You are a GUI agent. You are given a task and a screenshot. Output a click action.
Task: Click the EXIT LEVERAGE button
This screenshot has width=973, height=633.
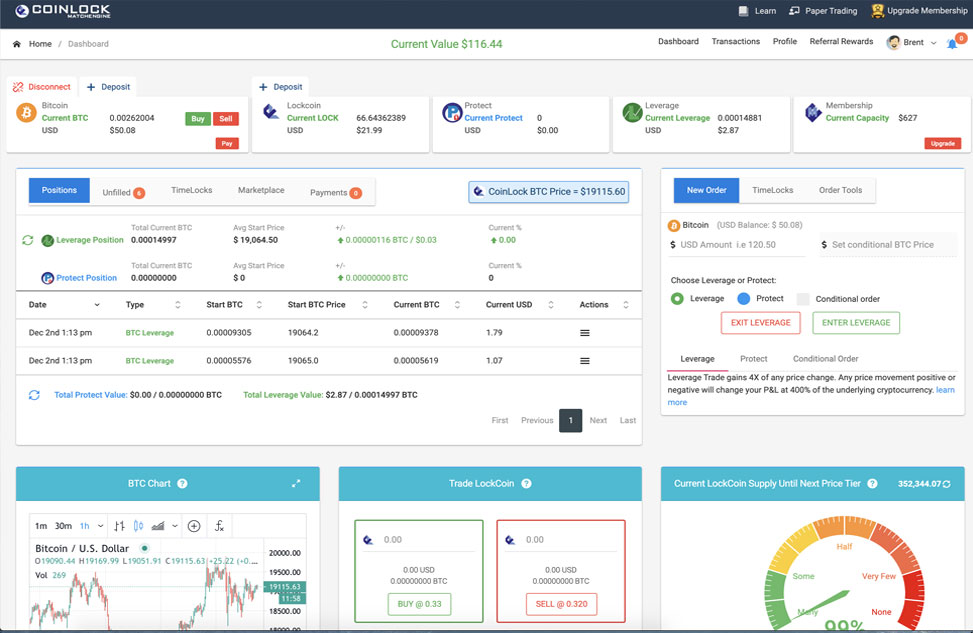pos(761,323)
